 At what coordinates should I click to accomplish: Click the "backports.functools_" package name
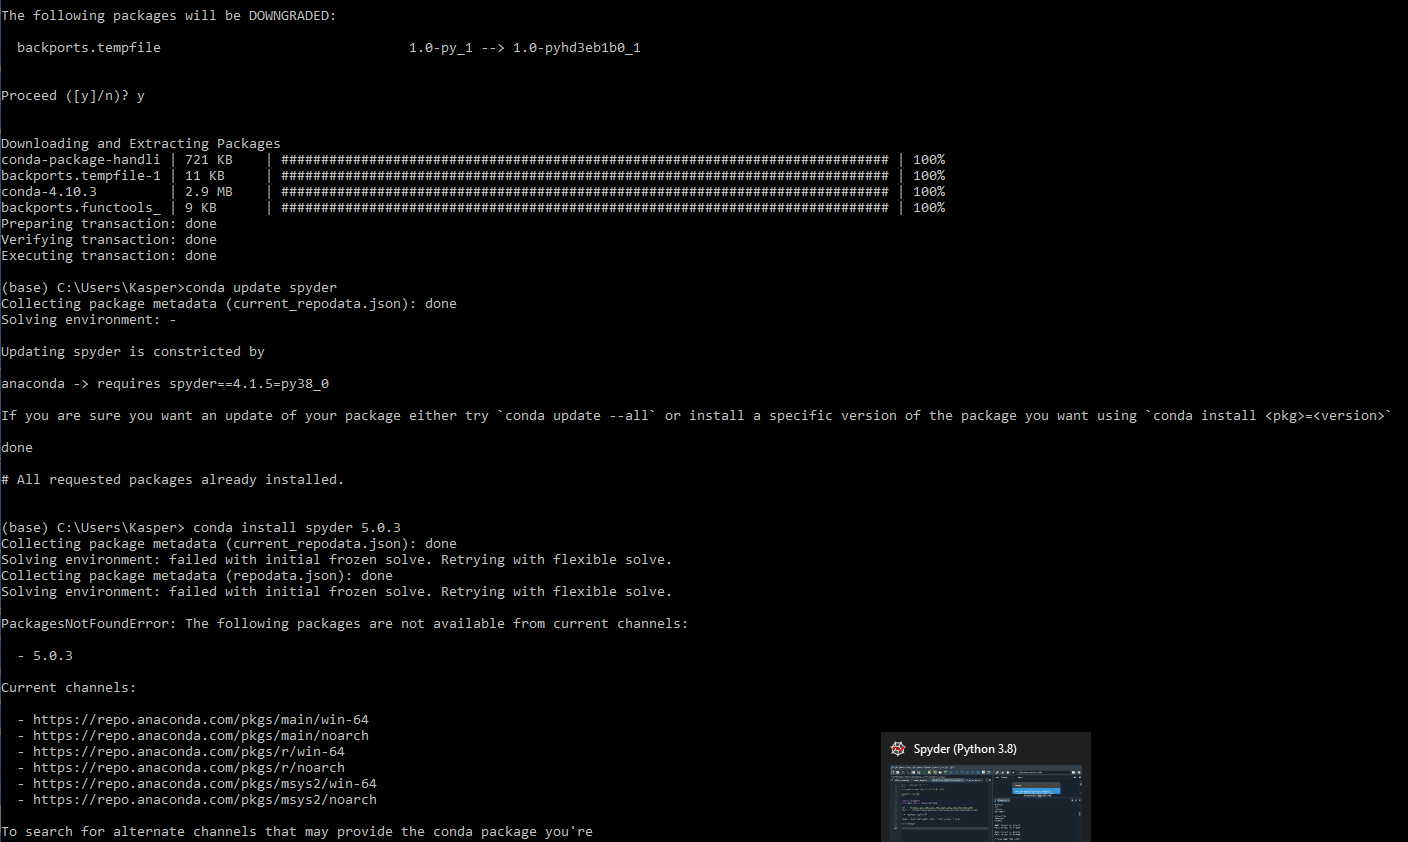pos(81,208)
